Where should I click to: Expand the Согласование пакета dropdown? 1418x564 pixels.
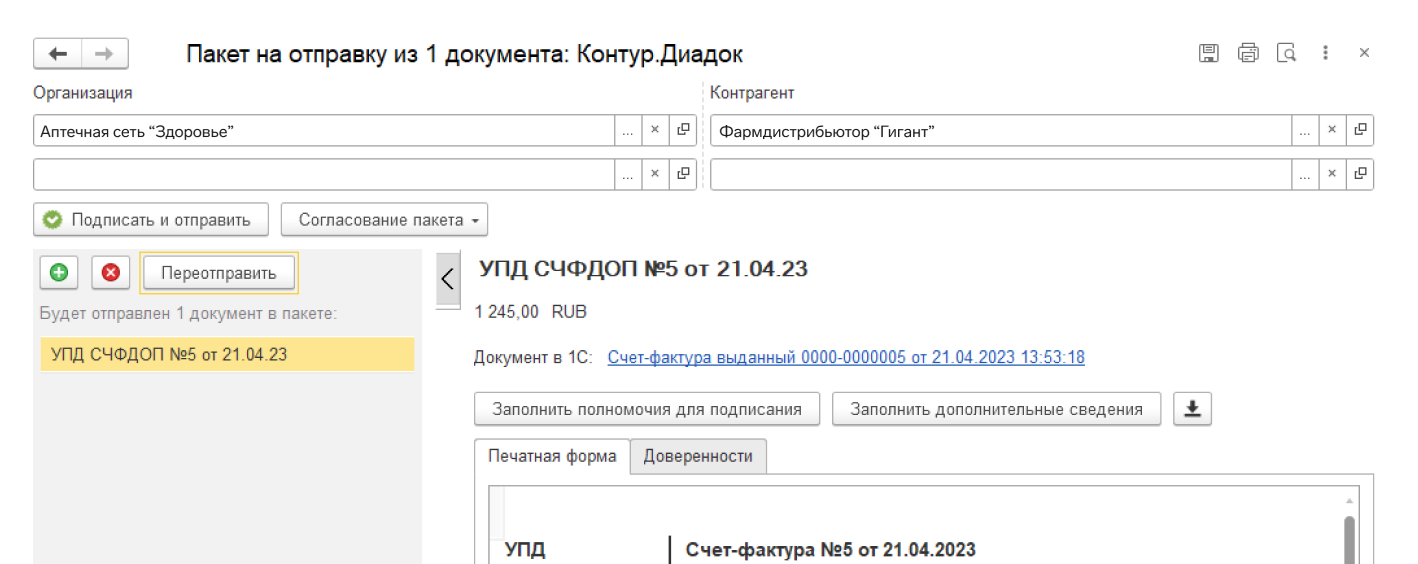tap(384, 220)
